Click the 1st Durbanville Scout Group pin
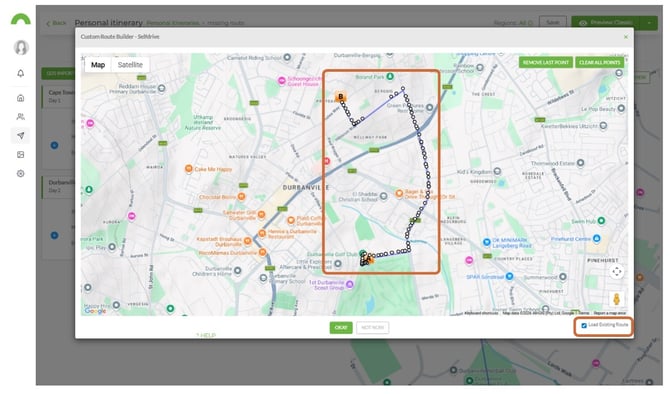Screen dimensions: 670x394 [350, 284]
